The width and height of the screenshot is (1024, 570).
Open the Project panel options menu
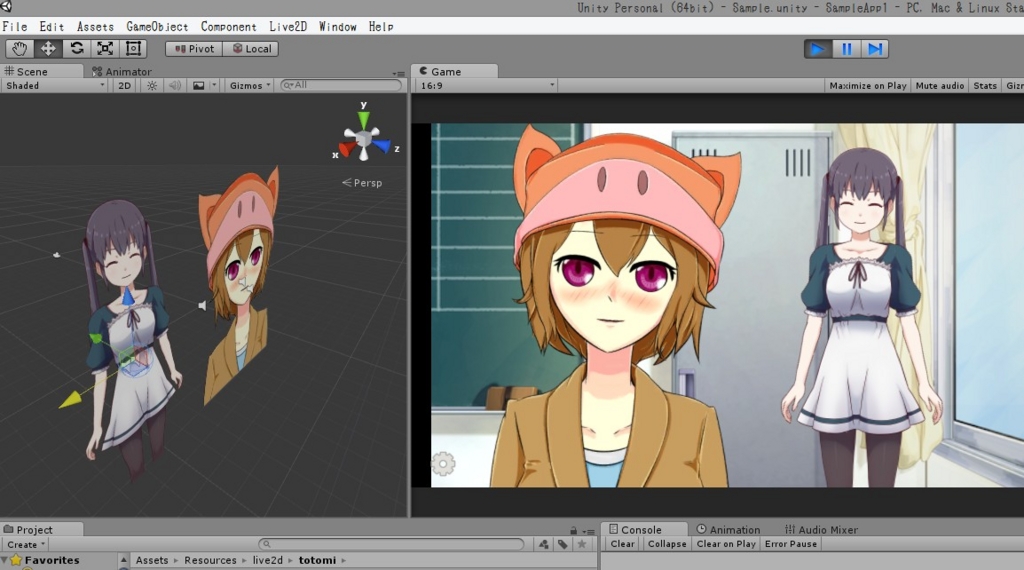click(x=588, y=531)
